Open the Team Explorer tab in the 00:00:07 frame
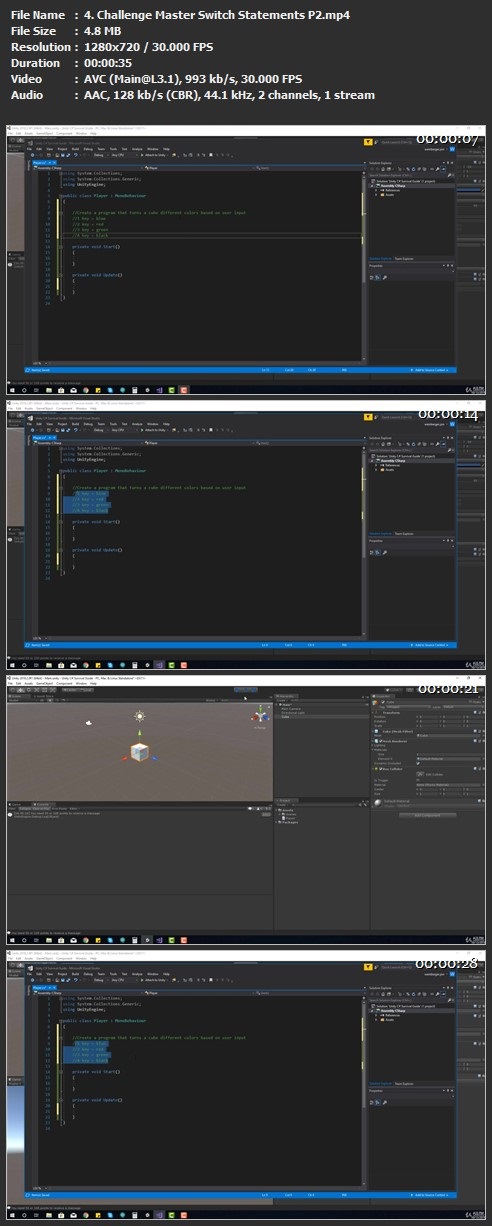492x1226 pixels. 404,259
